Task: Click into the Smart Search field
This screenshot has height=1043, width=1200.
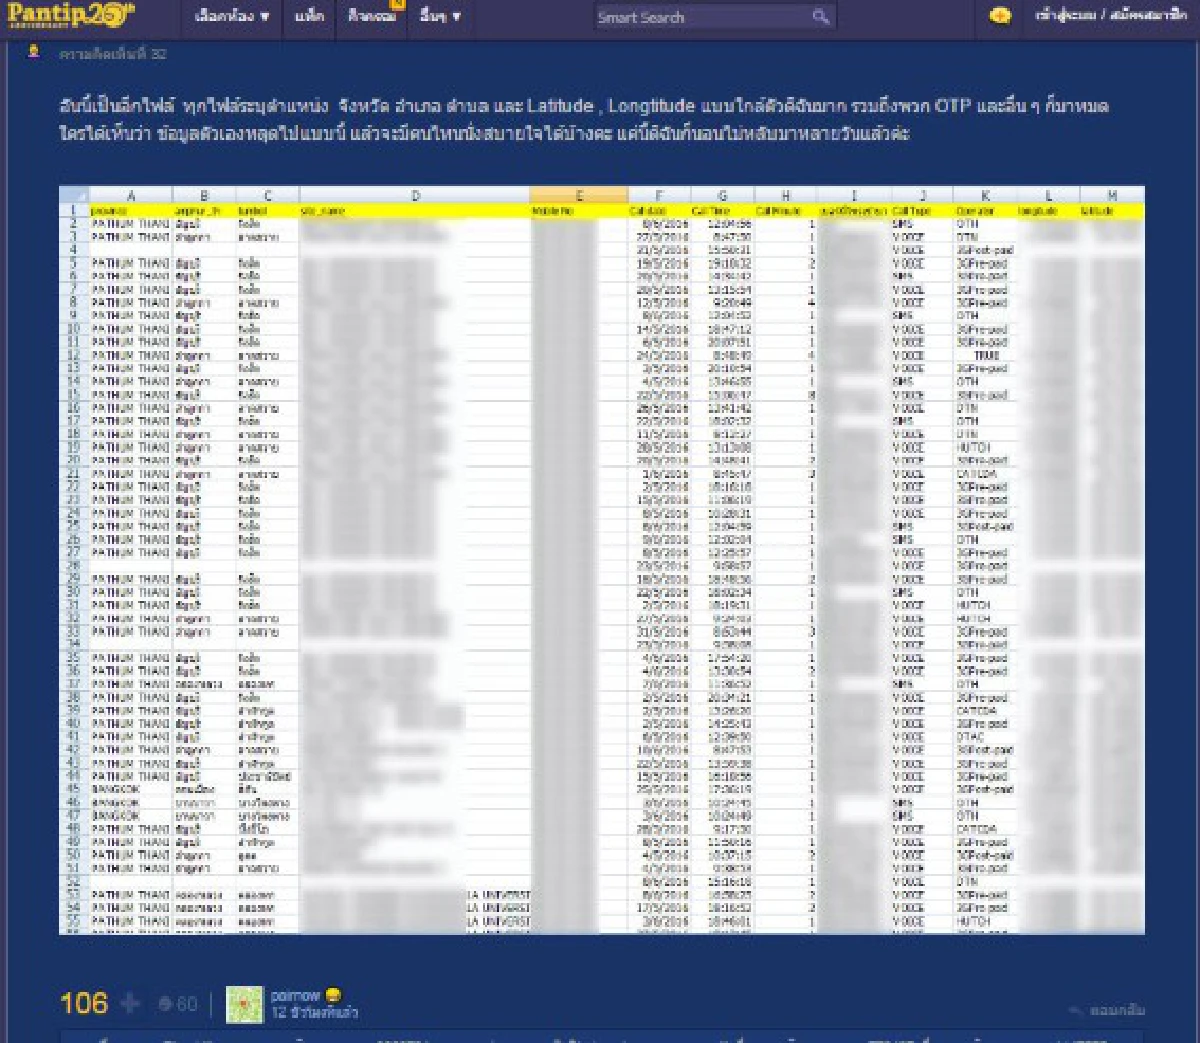Action: tap(703, 16)
